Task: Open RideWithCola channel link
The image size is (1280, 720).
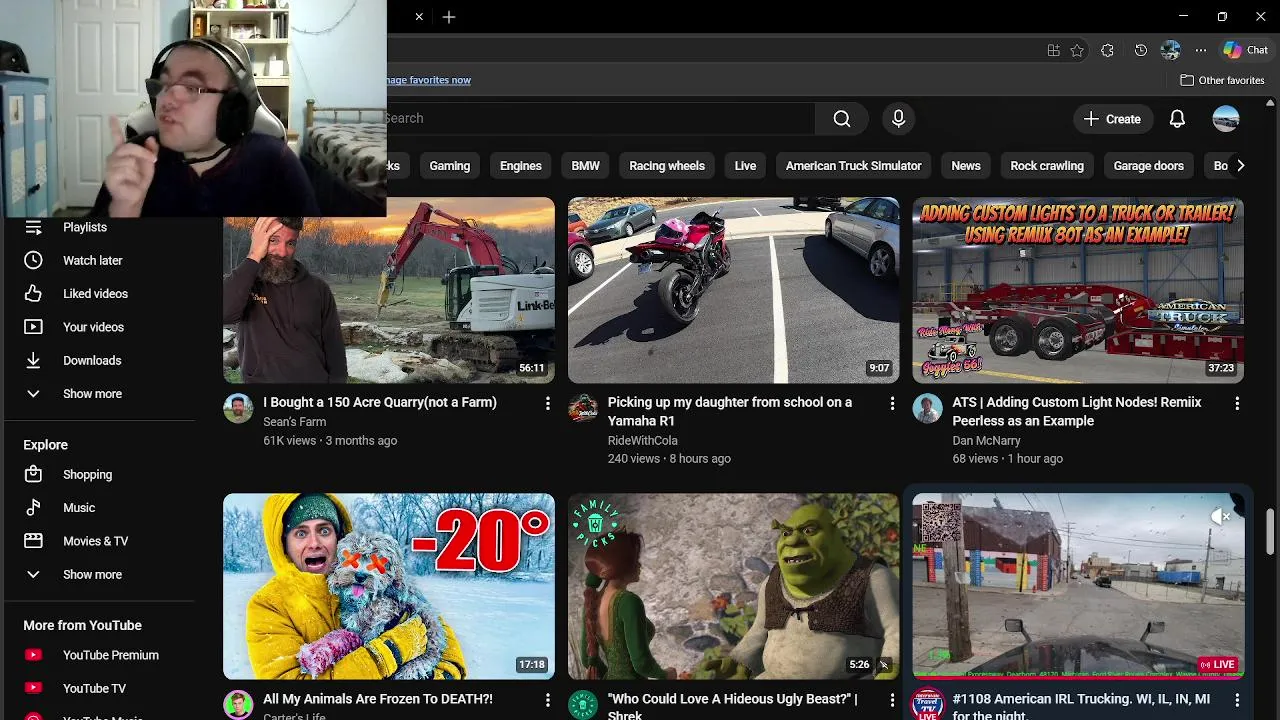Action: tap(642, 440)
